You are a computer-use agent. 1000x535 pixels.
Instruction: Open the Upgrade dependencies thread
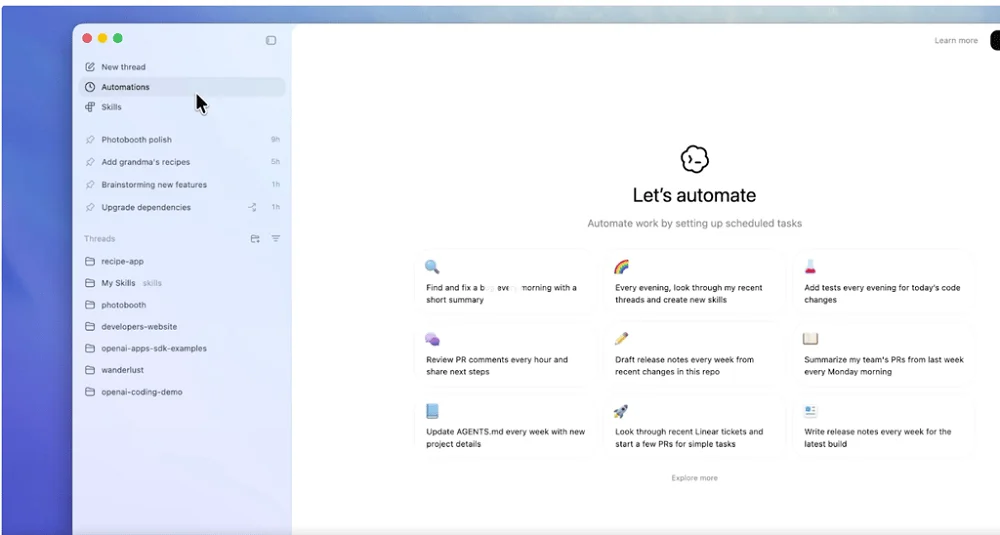click(182, 207)
